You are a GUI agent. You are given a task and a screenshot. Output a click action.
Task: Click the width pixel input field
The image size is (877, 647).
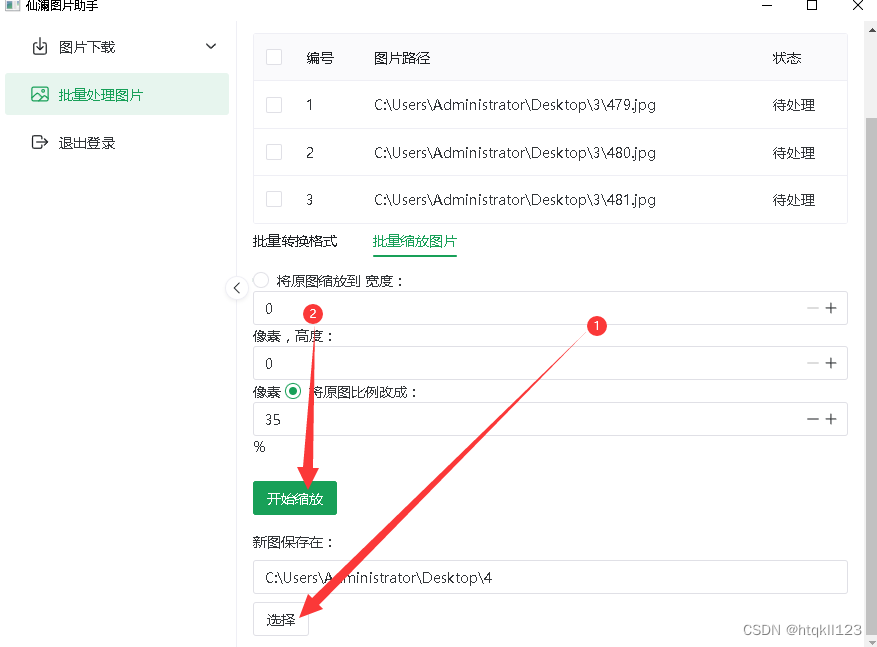(550, 308)
